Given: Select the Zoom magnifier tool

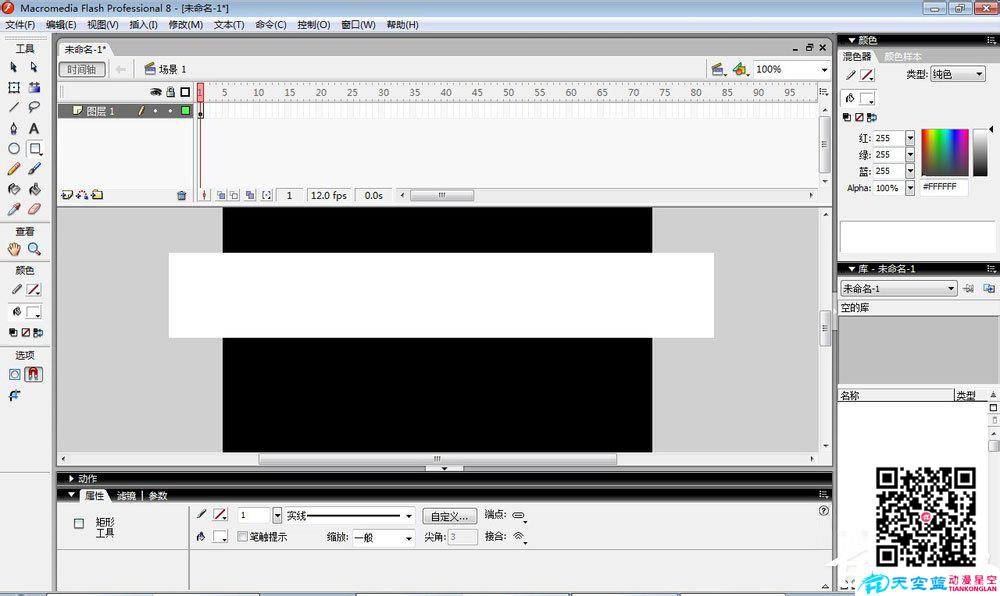Looking at the screenshot, I should [34, 249].
